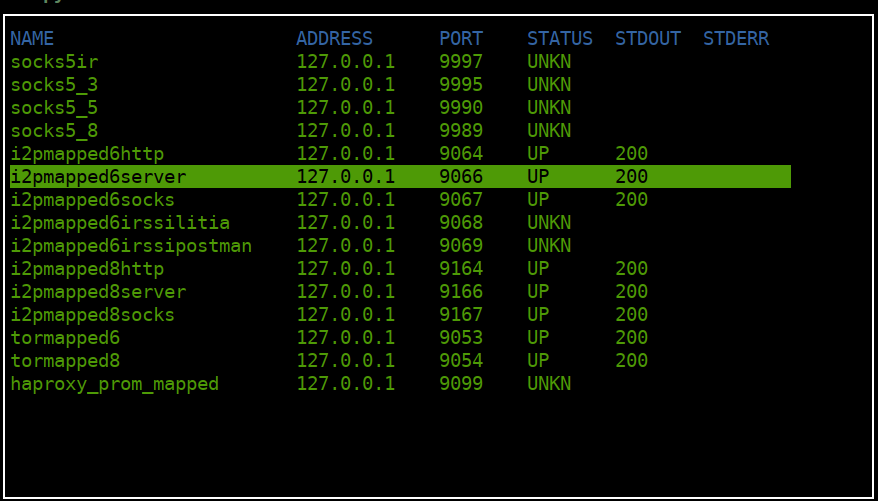Click the highlighted i2pmapped6server row
Image resolution: width=878 pixels, height=501 pixels.
[x=400, y=176]
